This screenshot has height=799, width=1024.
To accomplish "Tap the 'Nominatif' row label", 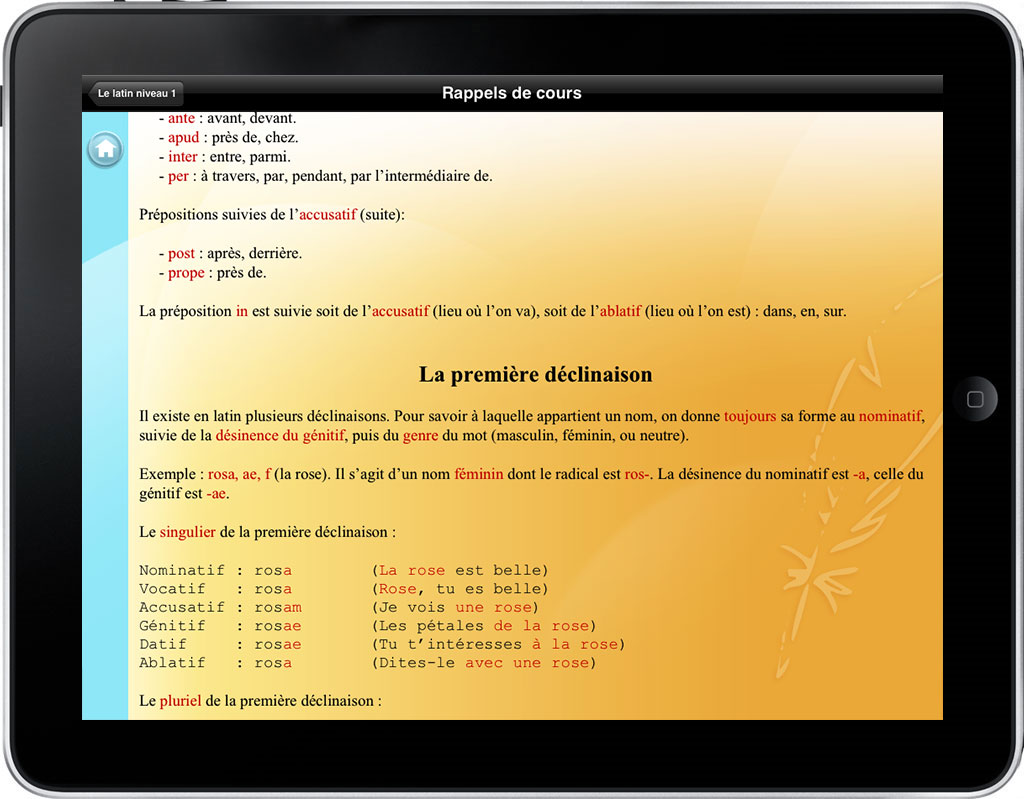I will tap(182, 570).
